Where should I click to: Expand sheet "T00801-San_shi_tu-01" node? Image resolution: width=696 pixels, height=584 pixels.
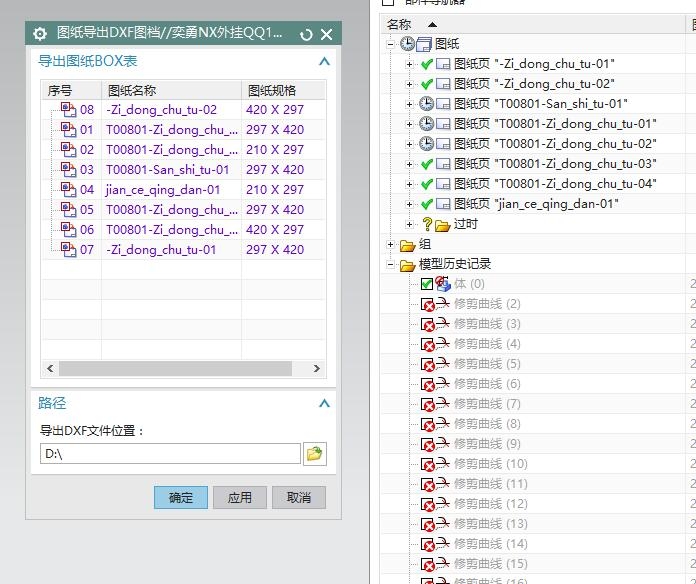pyautogui.click(x=409, y=104)
